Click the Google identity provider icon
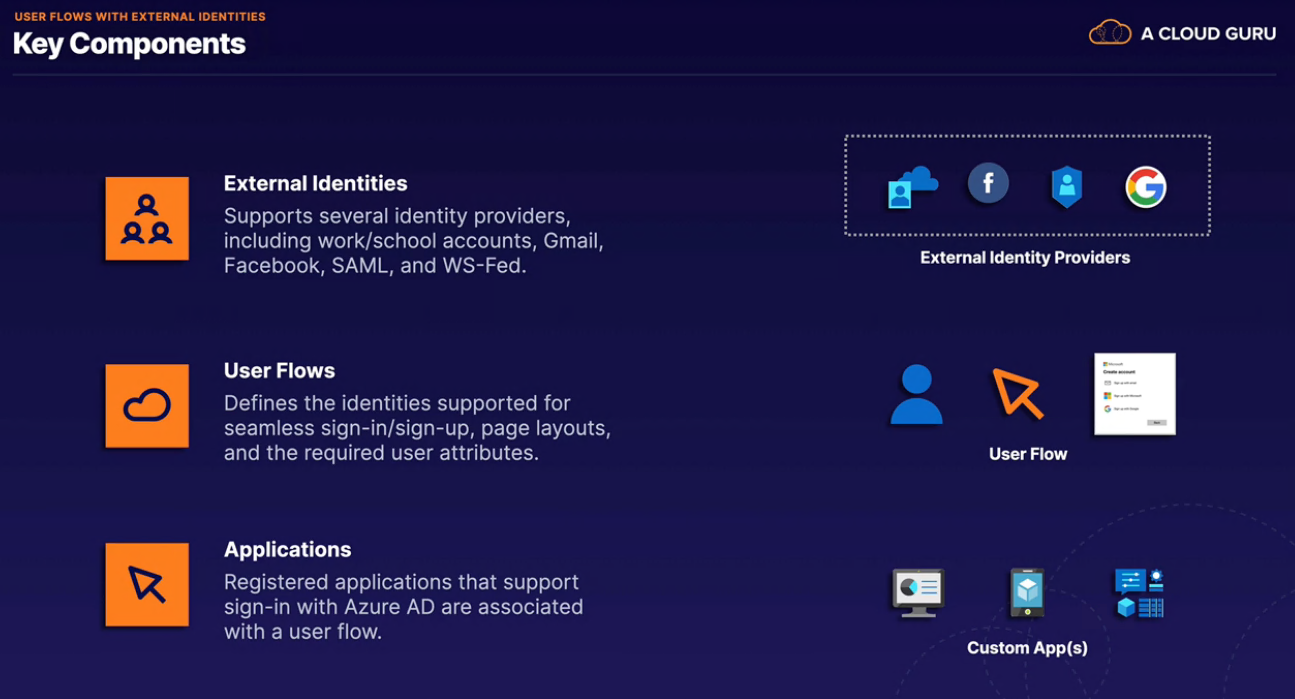1295x699 pixels. coord(1146,187)
